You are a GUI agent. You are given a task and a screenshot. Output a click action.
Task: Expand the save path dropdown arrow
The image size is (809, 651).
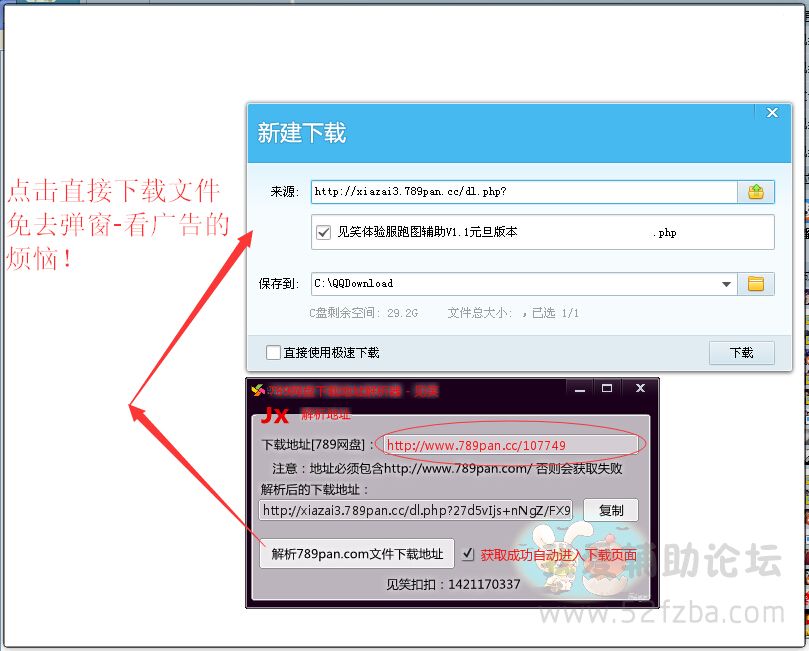pos(726,284)
